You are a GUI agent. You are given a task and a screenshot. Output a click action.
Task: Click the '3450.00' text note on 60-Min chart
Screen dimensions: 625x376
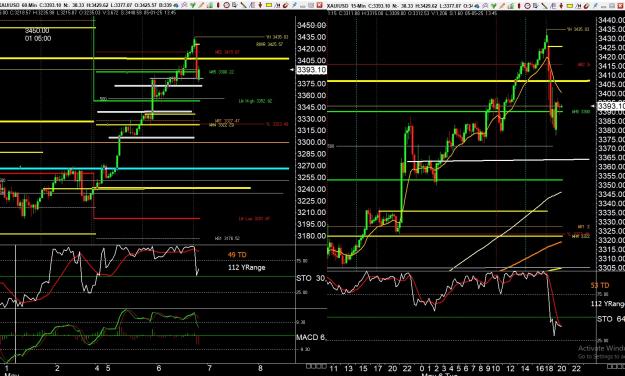[37, 31]
